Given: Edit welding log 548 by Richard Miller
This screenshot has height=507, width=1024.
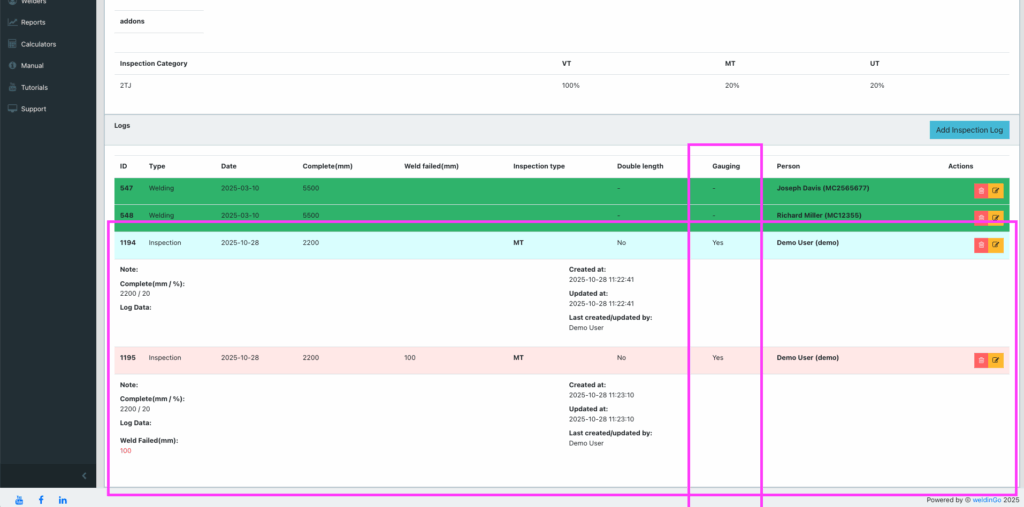Looking at the screenshot, I should tap(995, 217).
